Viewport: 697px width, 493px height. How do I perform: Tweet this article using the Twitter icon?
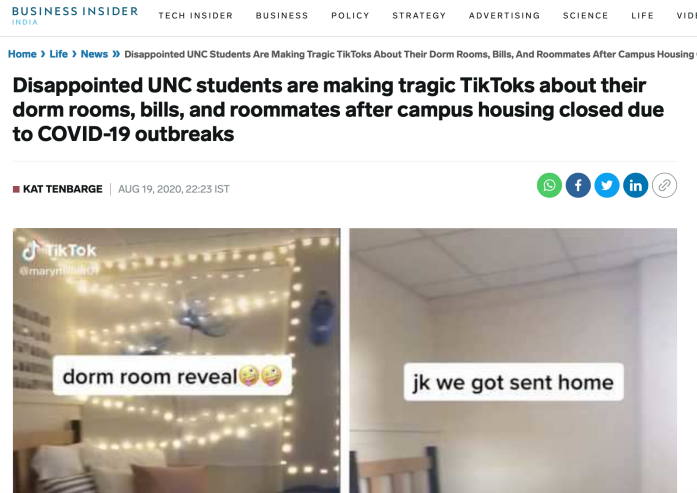pos(607,185)
